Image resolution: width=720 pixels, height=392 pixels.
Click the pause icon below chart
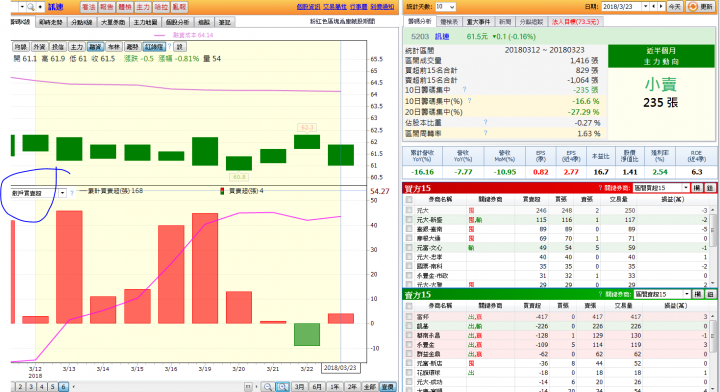point(248,387)
